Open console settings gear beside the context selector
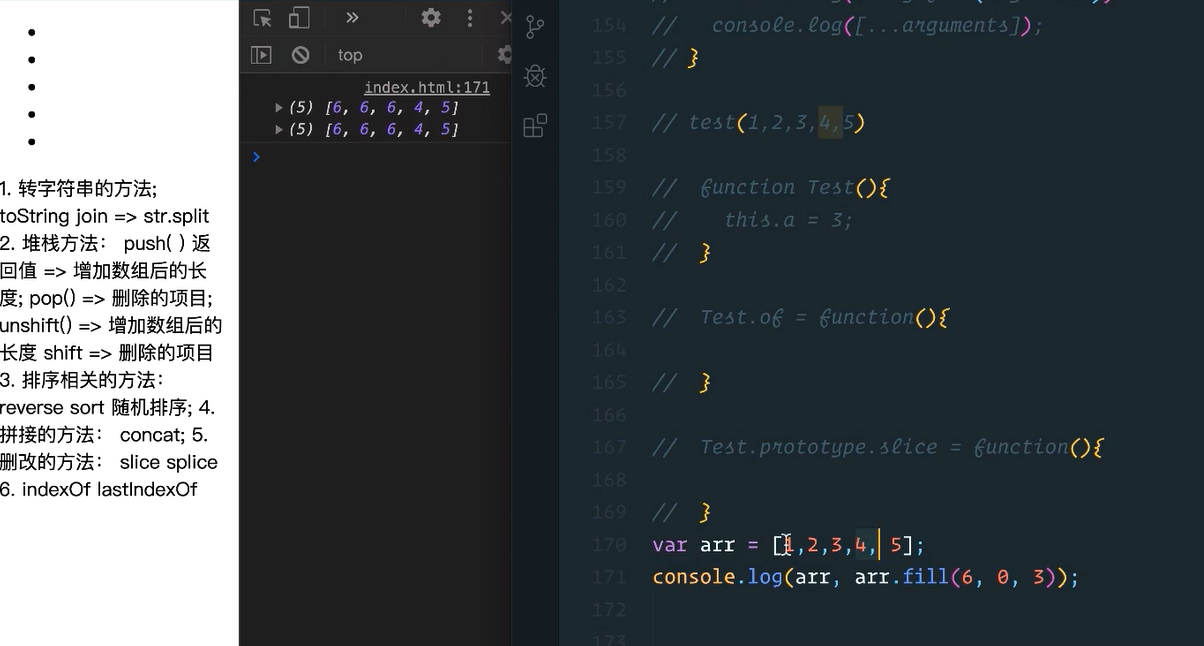The width and height of the screenshot is (1204, 646). pyautogui.click(x=505, y=55)
